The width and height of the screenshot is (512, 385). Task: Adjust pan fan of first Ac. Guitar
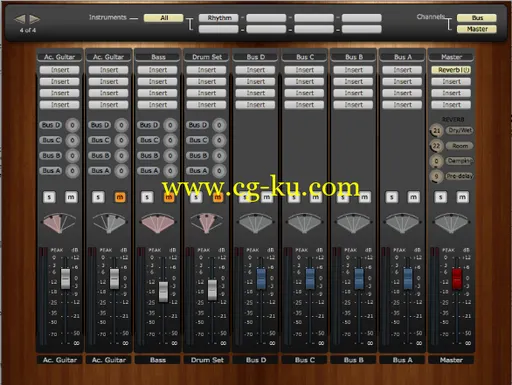click(x=60, y=222)
